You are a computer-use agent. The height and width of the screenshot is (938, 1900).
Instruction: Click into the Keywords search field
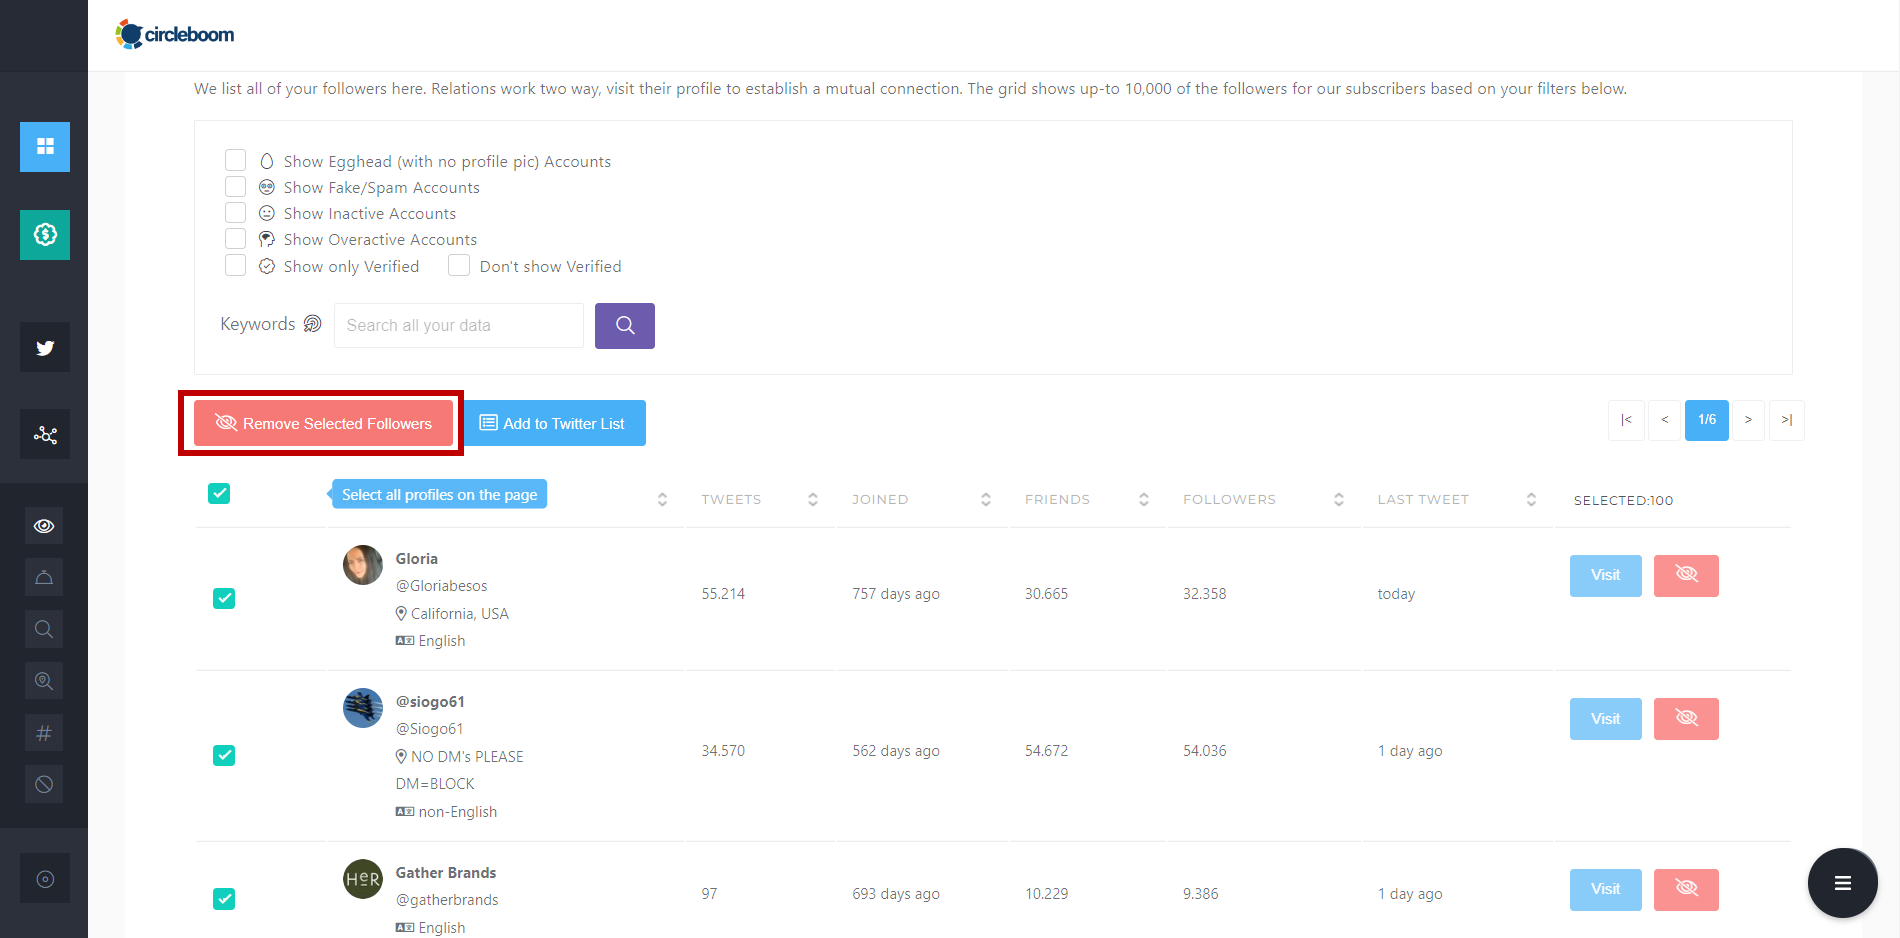(x=459, y=326)
